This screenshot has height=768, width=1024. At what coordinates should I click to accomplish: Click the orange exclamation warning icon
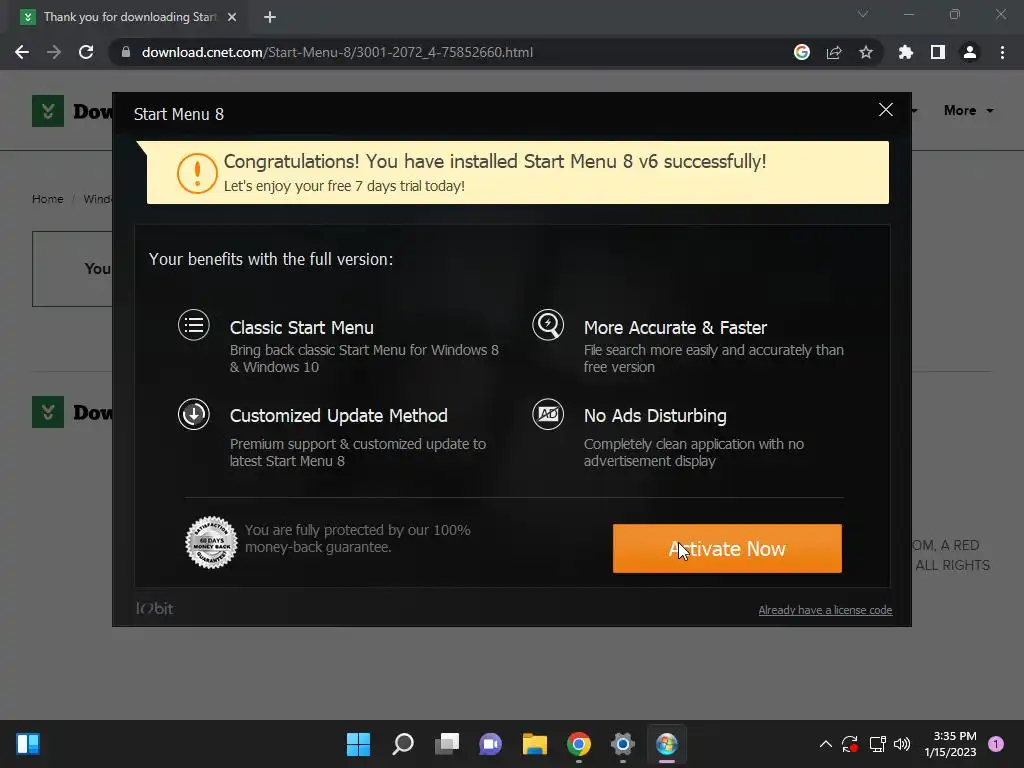tap(197, 173)
